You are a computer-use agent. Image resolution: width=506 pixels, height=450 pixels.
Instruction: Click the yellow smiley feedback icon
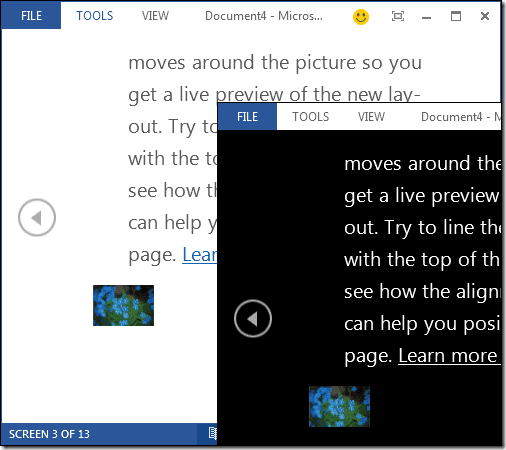(361, 16)
